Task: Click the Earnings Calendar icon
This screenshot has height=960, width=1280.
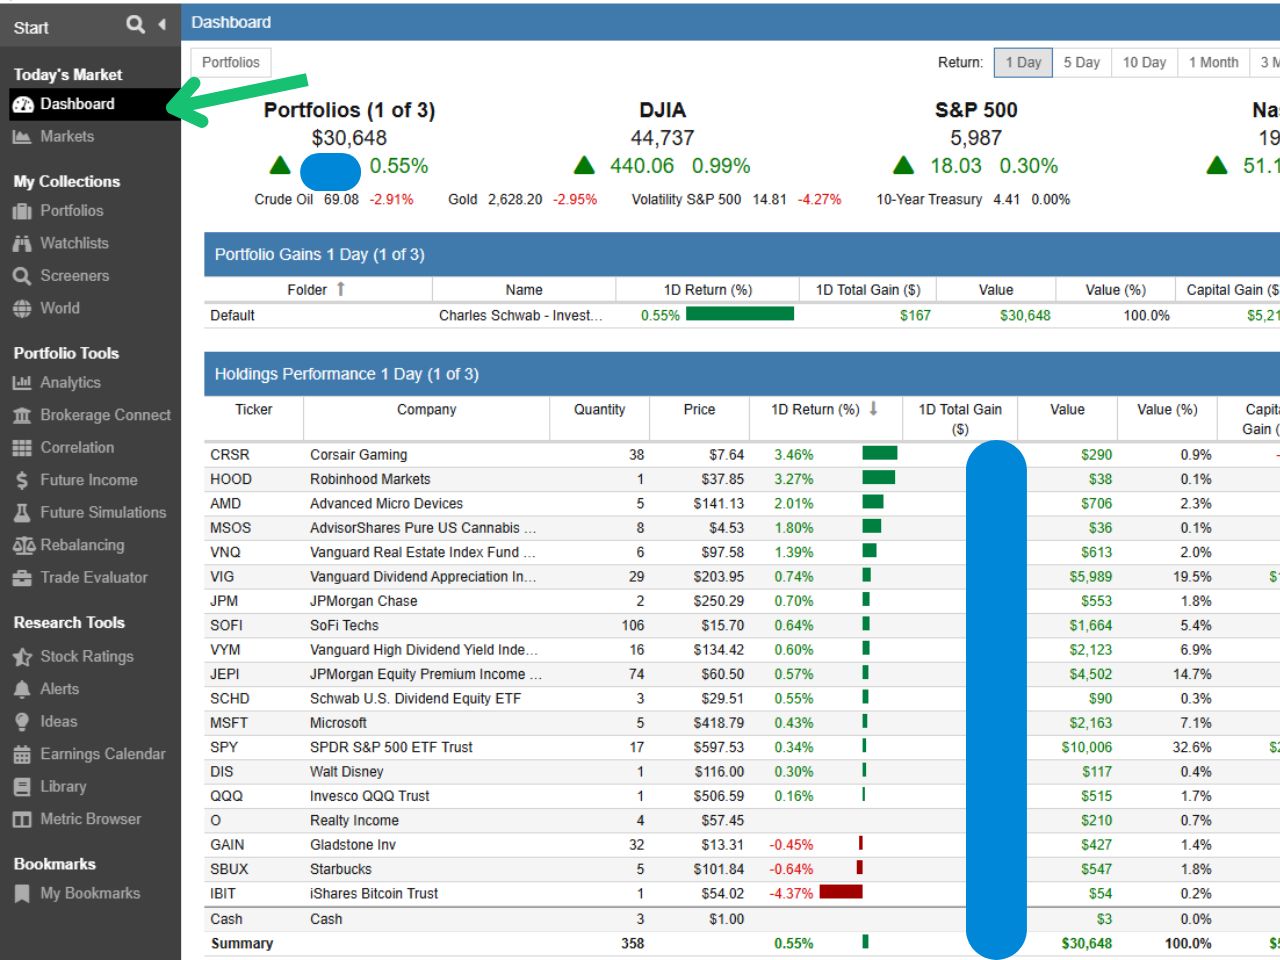Action: (x=23, y=754)
